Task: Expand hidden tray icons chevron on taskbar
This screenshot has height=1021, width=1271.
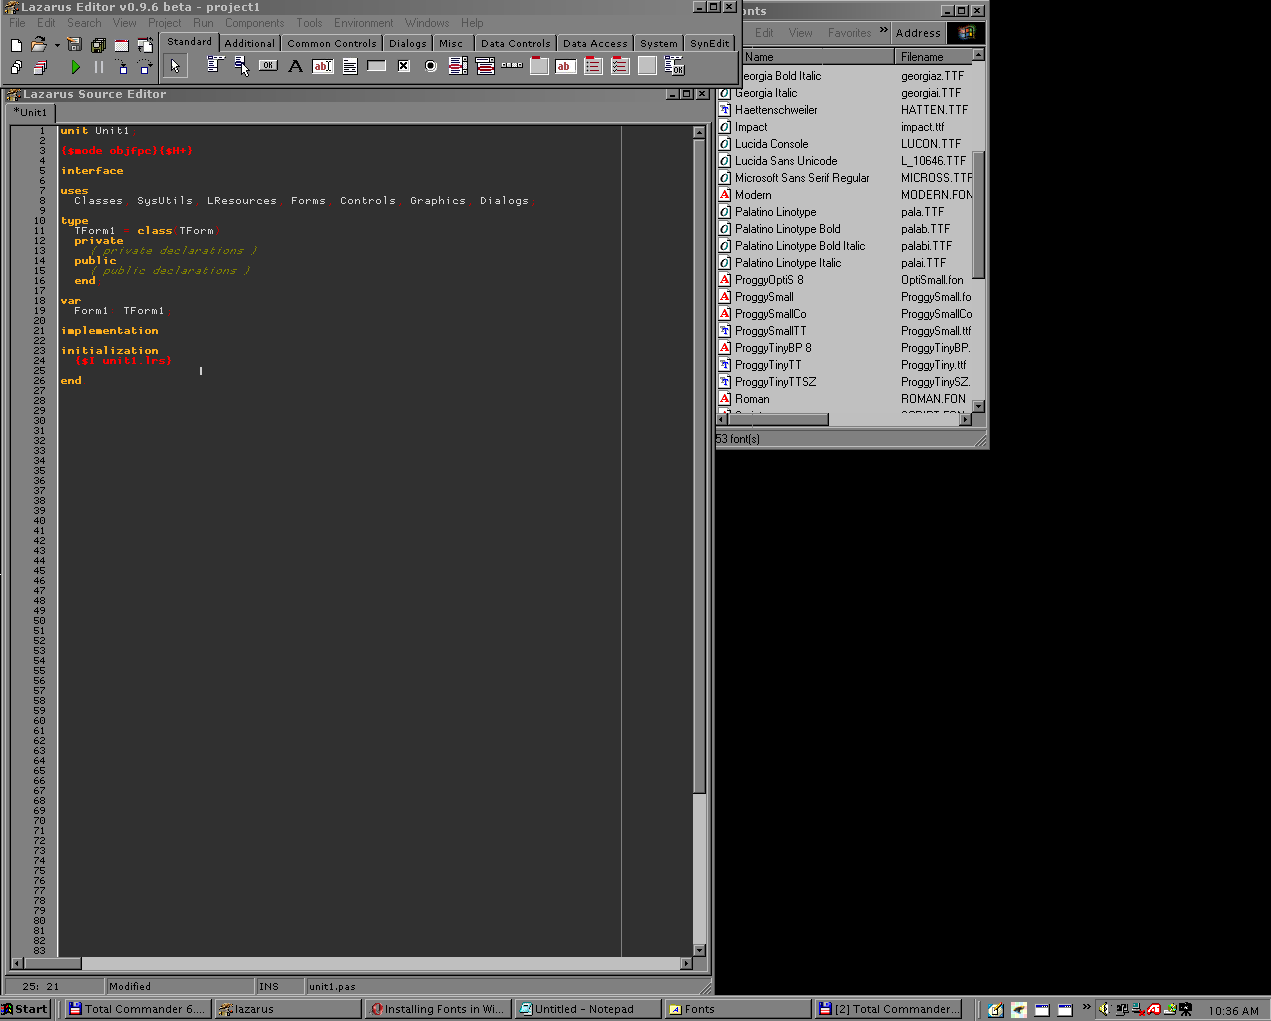Action: [x=1086, y=1007]
